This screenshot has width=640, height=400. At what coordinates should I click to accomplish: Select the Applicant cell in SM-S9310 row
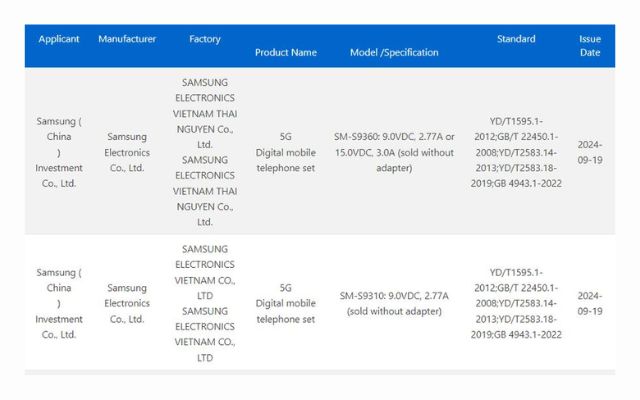point(59,303)
